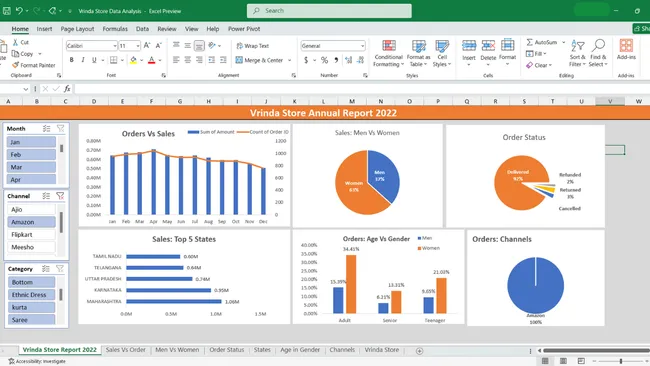Apply Italic formatting
The height and width of the screenshot is (366, 650).
pyautogui.click(x=83, y=60)
